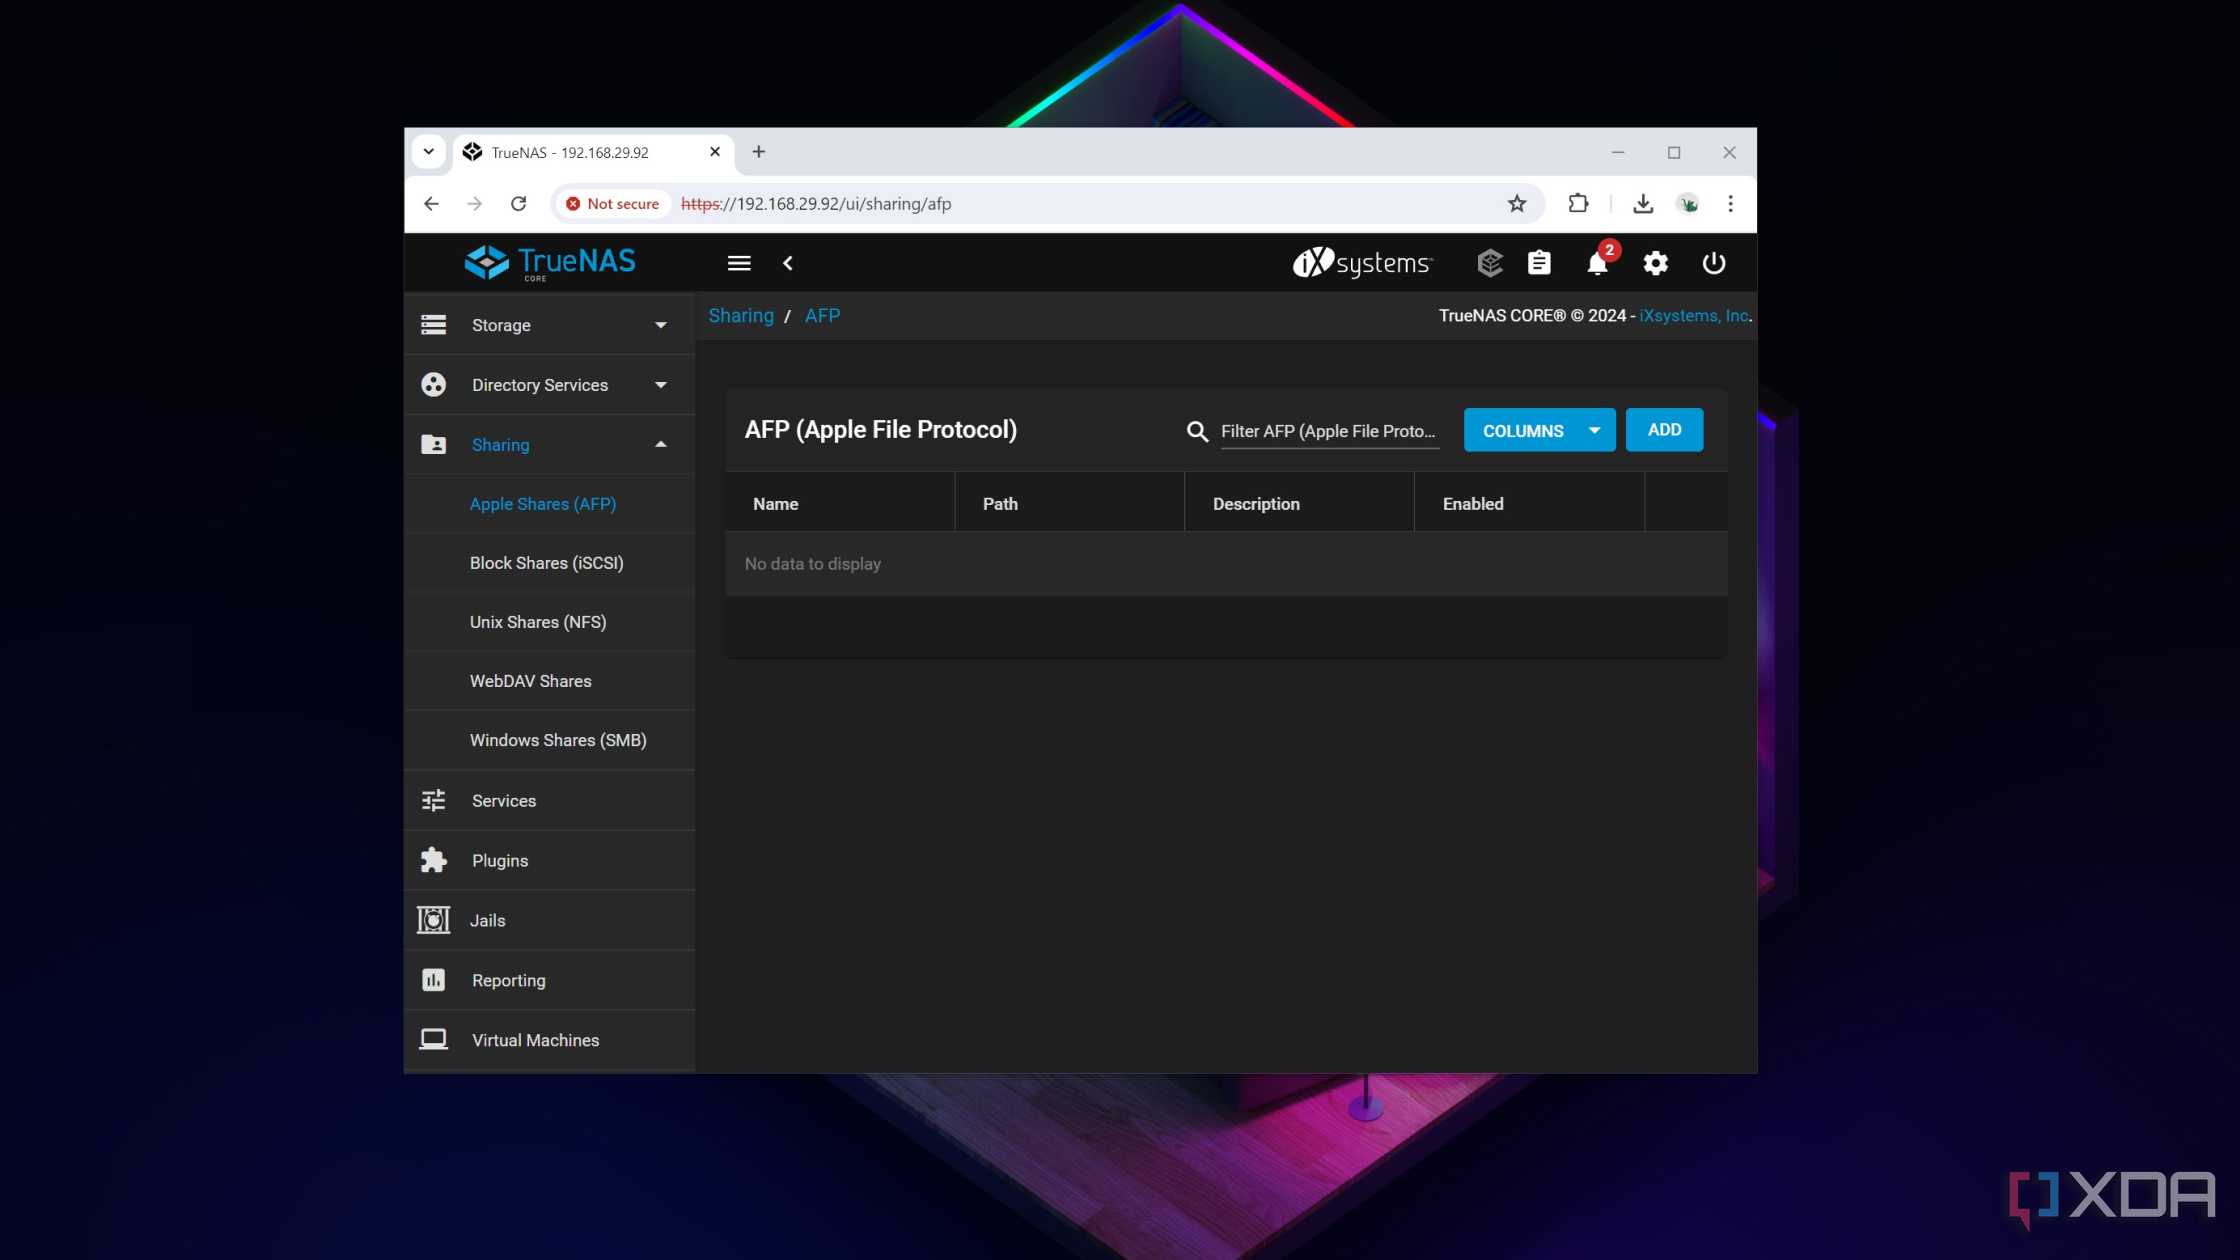
Task: Click the iXsystems logo in header
Action: tap(1362, 263)
